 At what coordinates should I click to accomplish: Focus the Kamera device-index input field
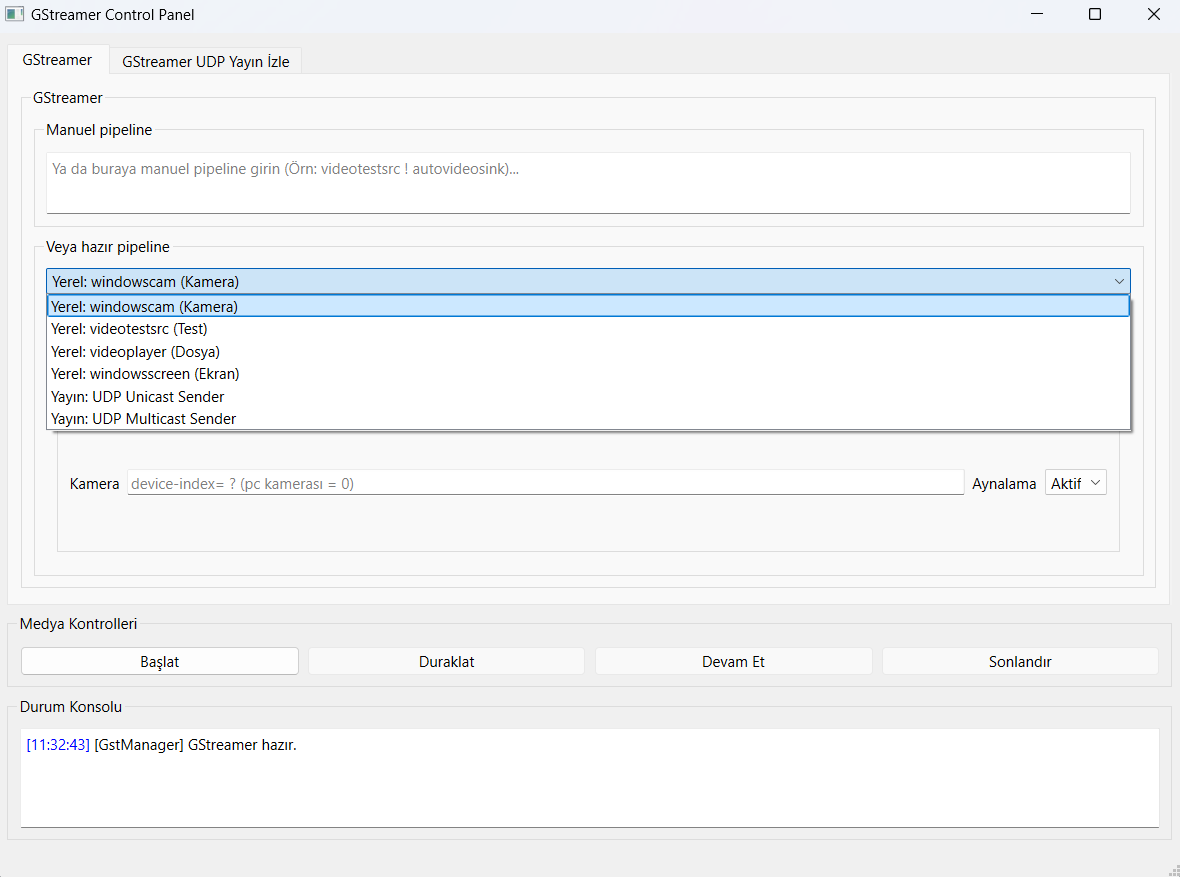tap(545, 483)
